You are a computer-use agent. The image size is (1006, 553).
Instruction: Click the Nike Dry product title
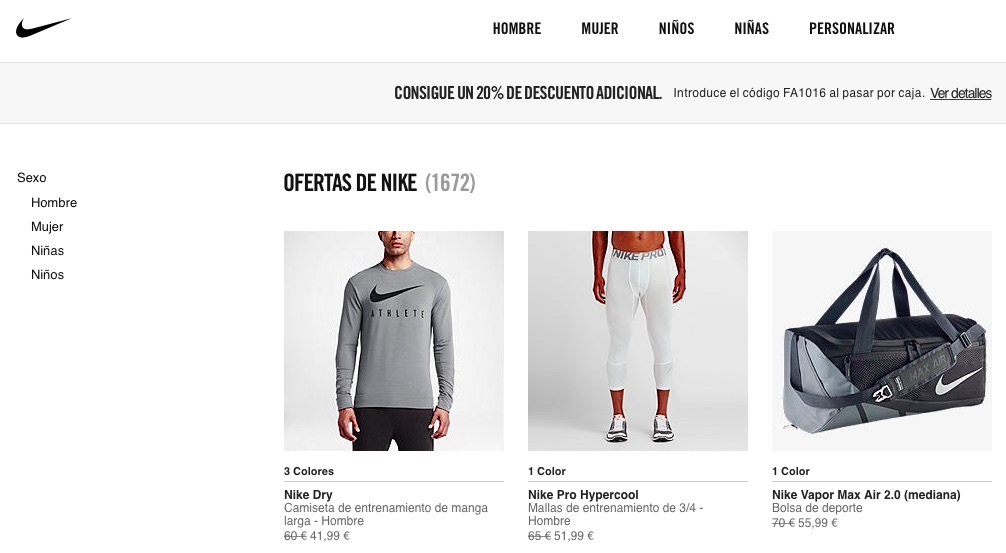coord(308,495)
